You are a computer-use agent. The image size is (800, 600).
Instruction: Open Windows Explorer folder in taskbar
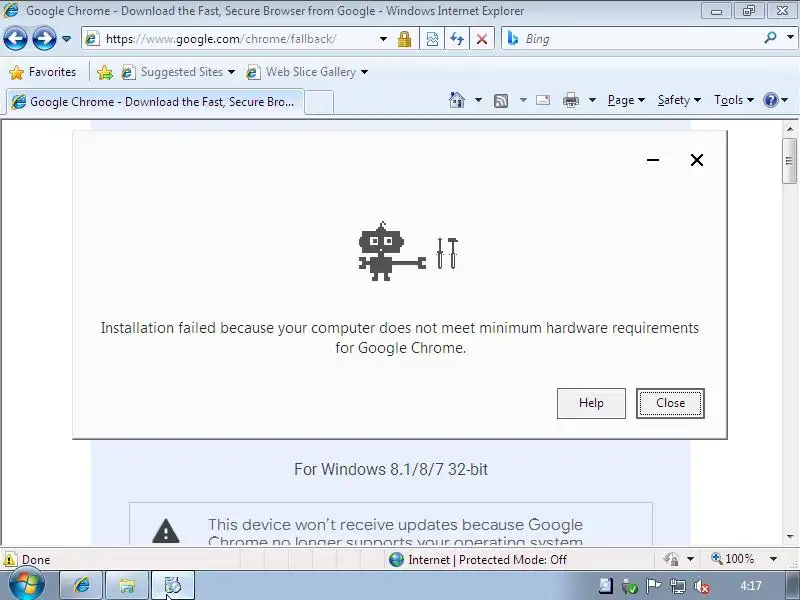(127, 586)
